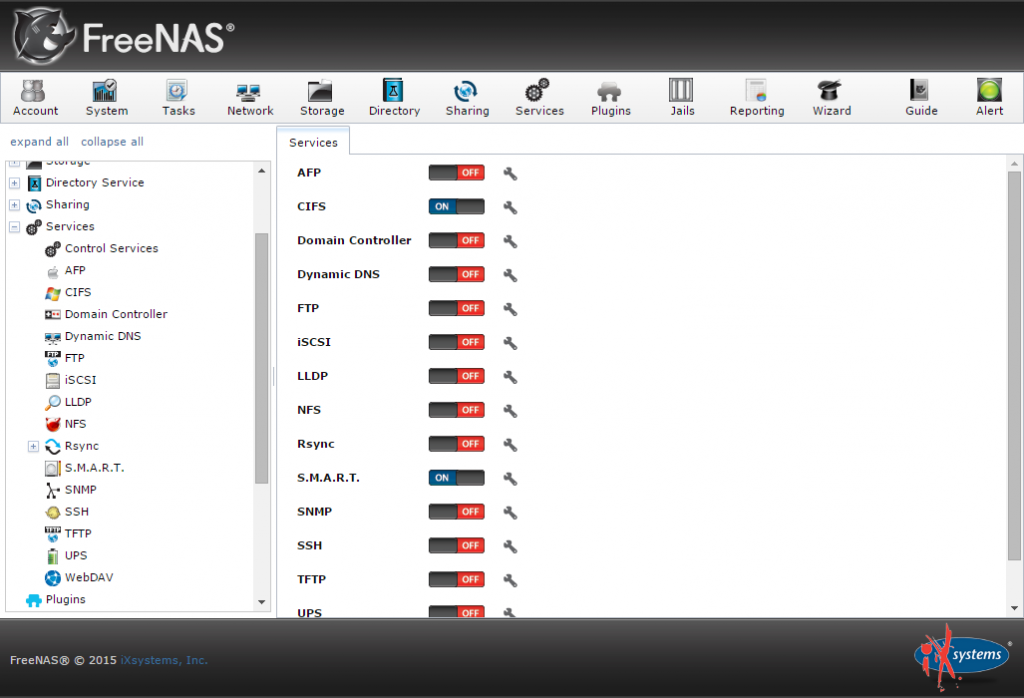
Task: Open the Storage section from the toolbar
Action: click(321, 97)
